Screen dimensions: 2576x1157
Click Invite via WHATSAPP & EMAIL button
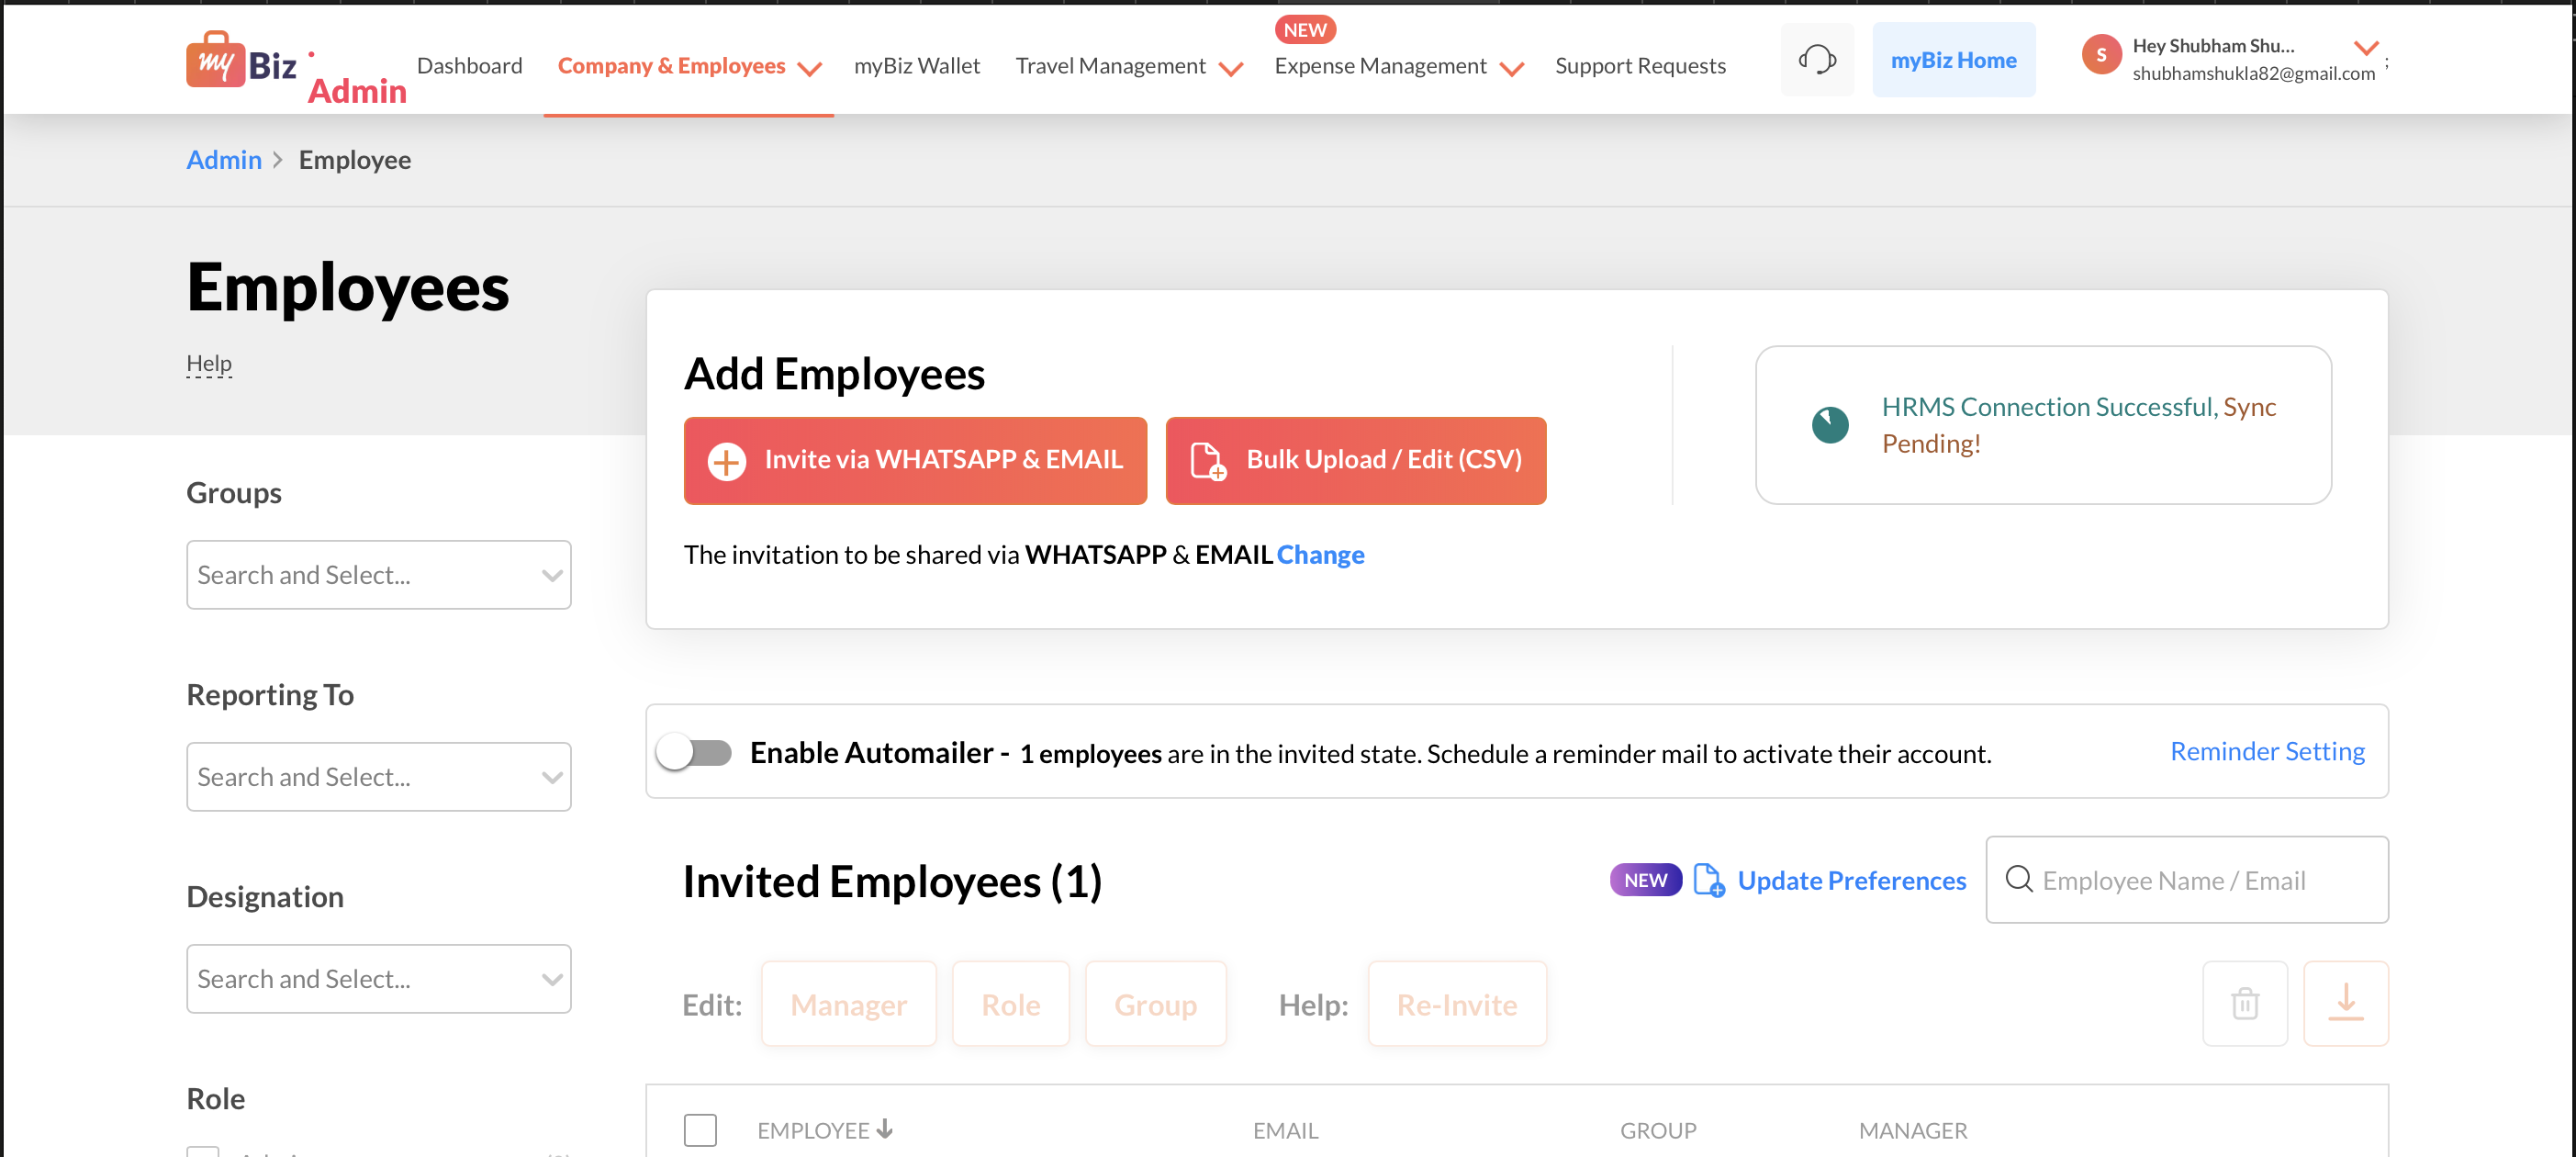[915, 460]
